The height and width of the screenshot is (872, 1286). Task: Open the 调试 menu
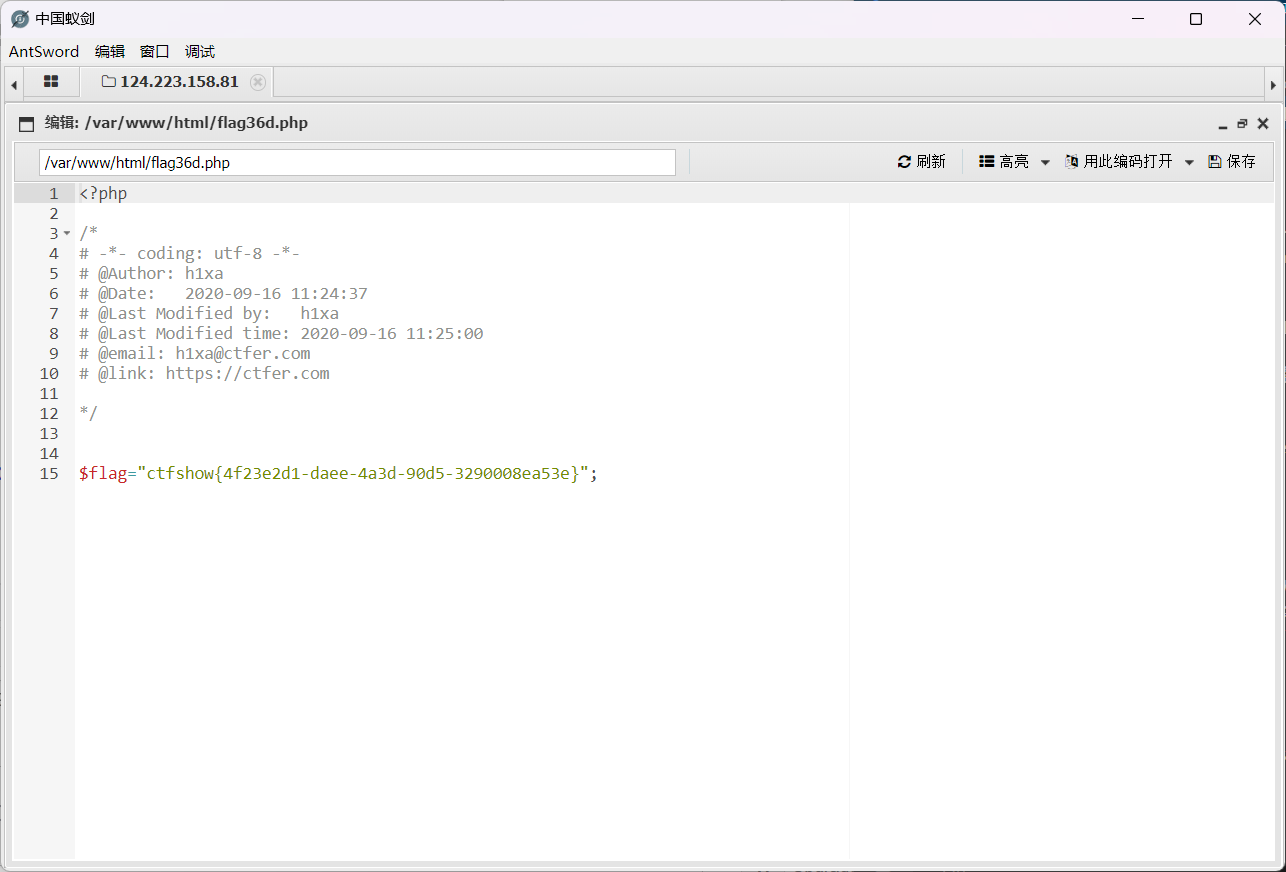point(200,52)
